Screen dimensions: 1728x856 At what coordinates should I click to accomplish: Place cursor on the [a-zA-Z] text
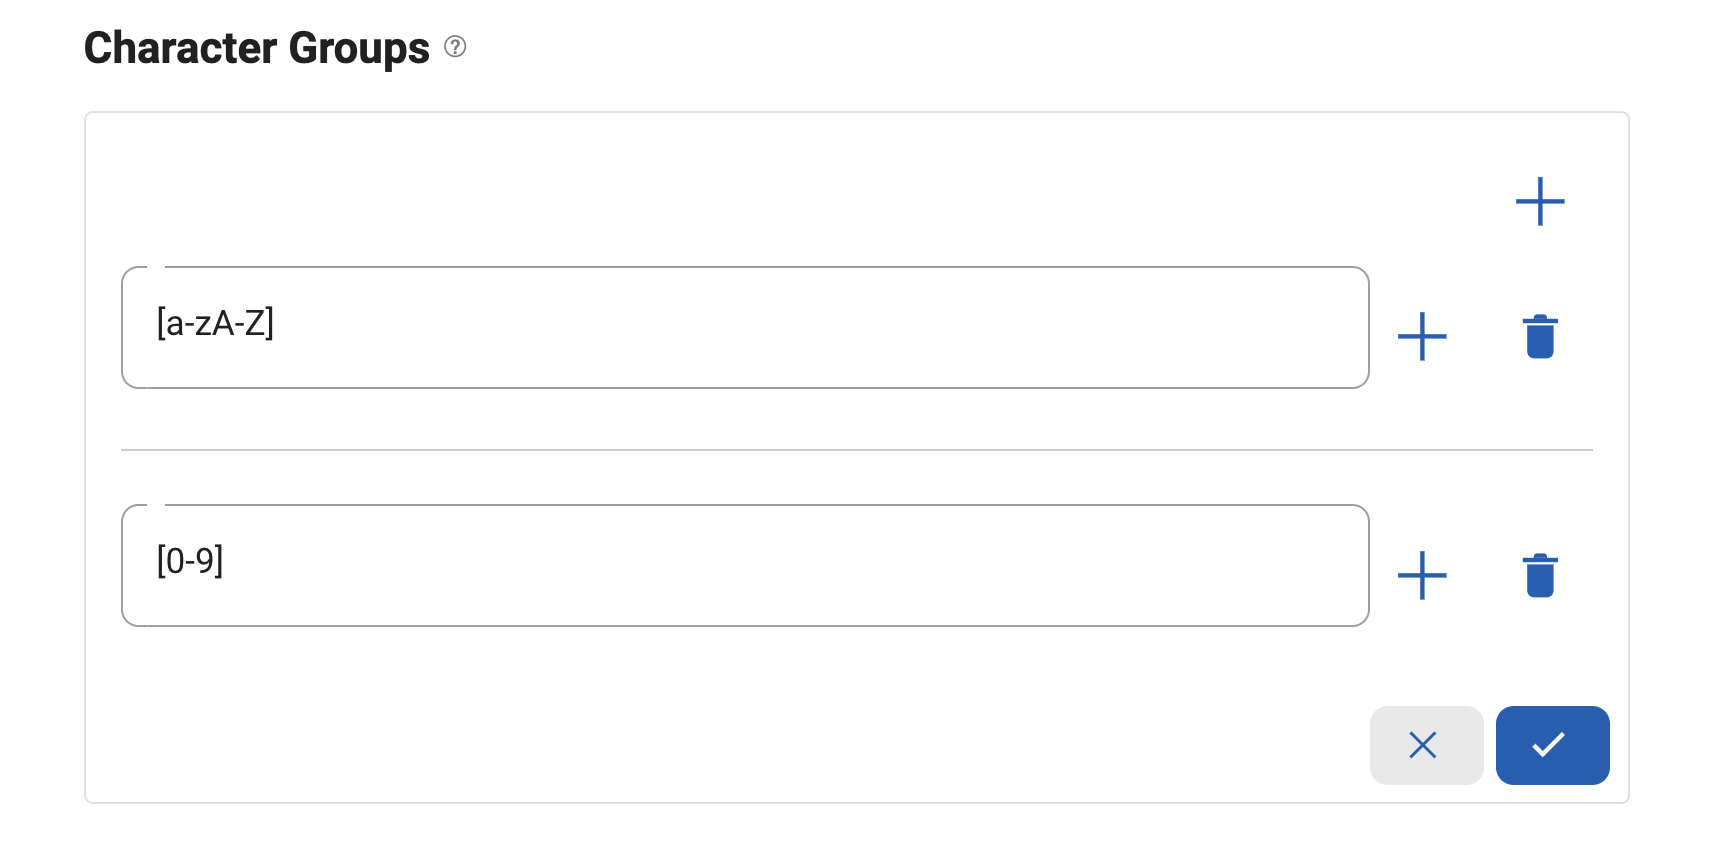215,324
